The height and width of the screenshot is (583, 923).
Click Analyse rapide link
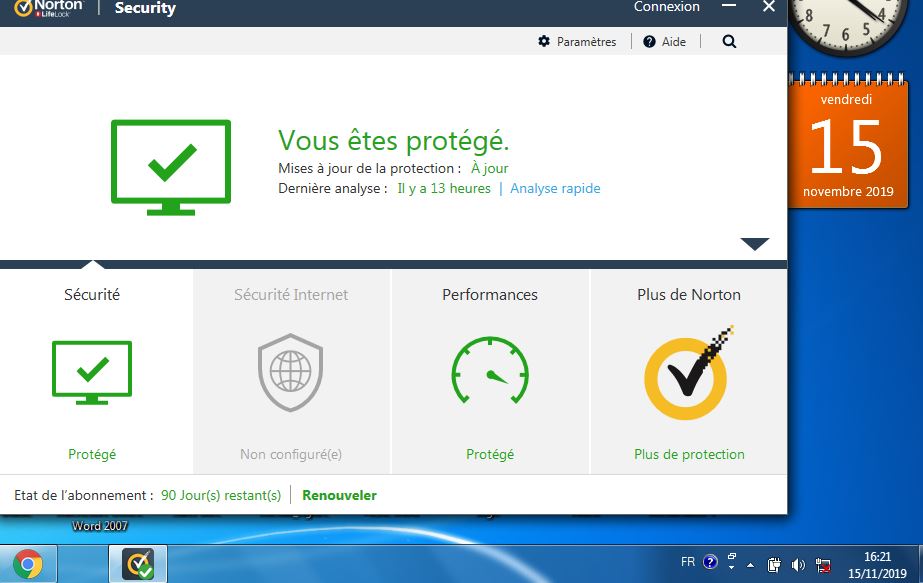pyautogui.click(x=555, y=188)
